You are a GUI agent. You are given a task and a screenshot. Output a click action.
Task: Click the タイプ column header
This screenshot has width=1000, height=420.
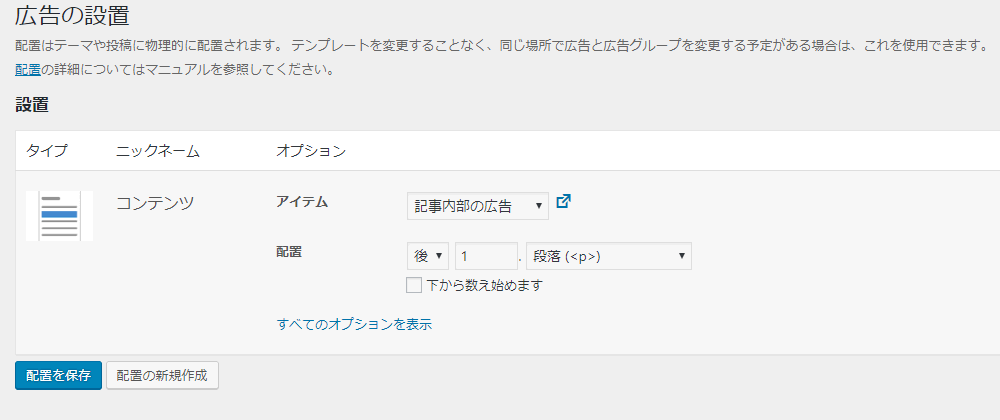coord(47,151)
